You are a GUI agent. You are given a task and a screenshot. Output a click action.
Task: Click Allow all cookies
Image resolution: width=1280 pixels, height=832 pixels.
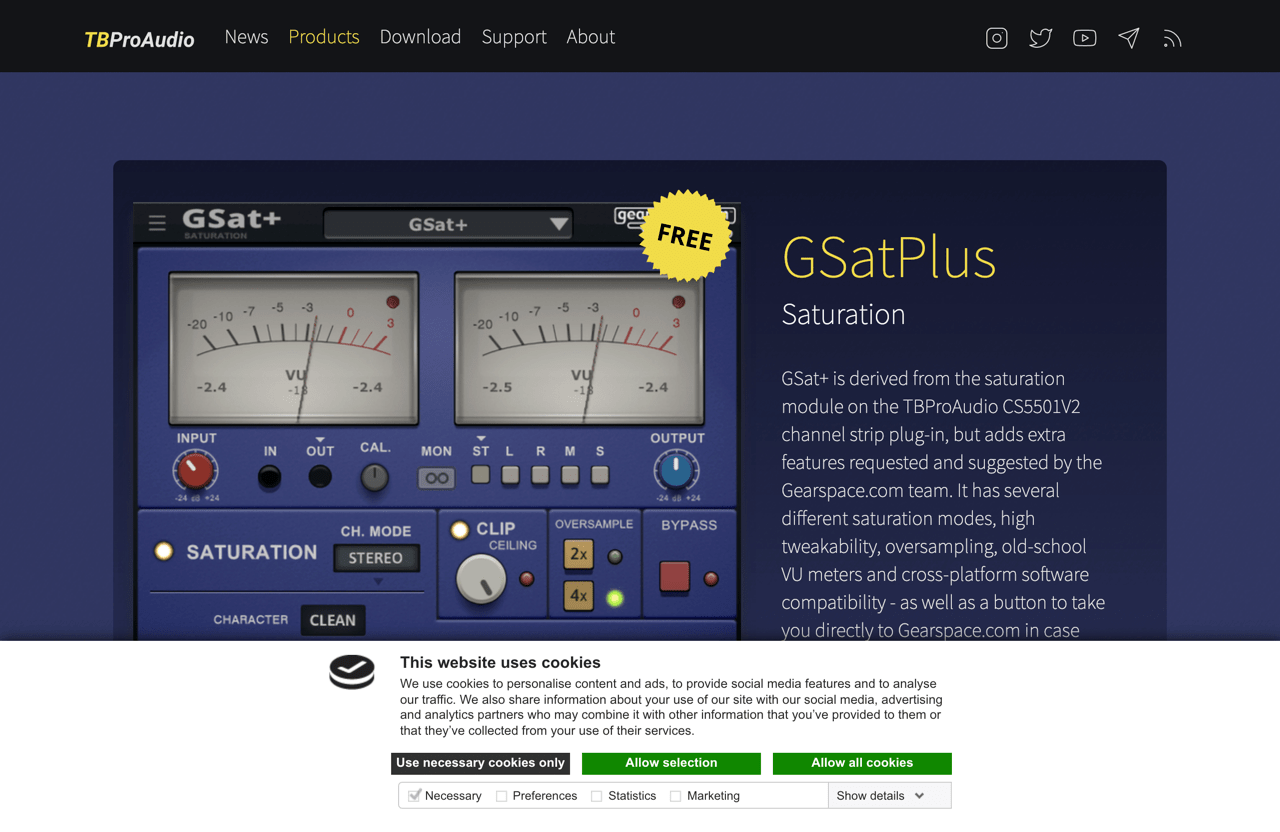click(862, 763)
